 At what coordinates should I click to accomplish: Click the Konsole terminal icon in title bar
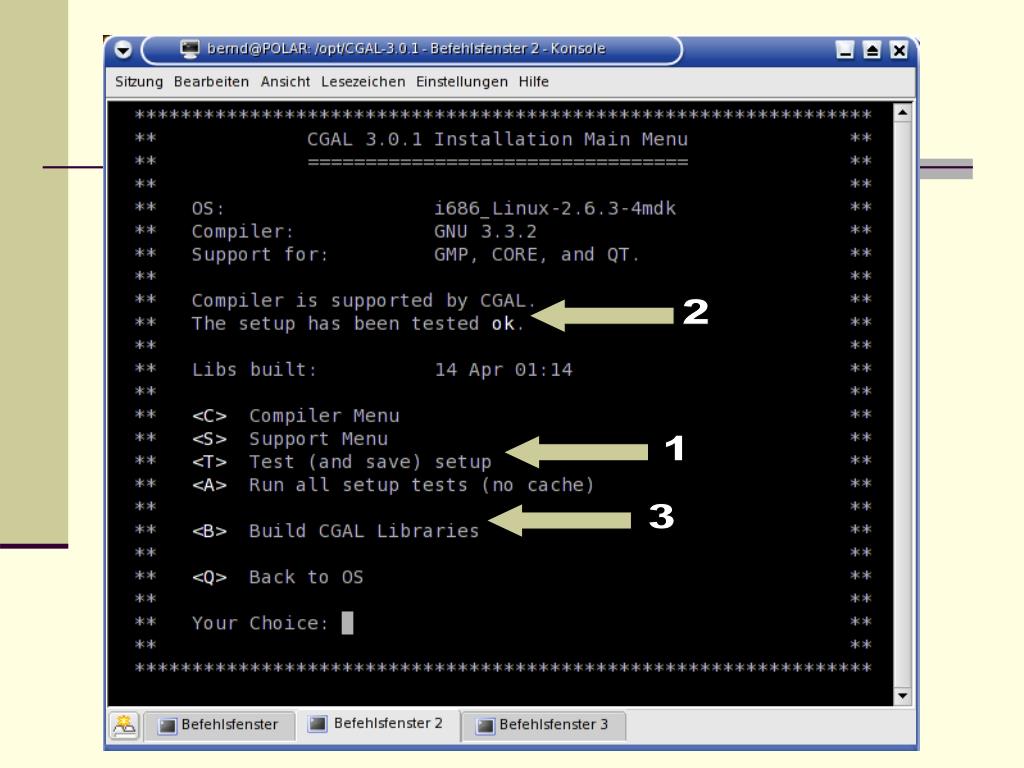point(189,49)
